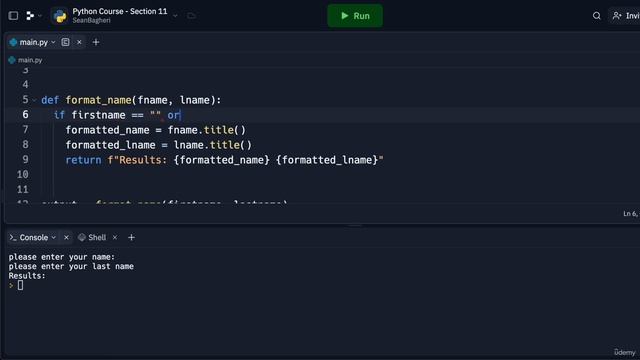Image resolution: width=640 pixels, height=360 pixels.
Task: Click the return f"Results:" line
Action: [224, 160]
